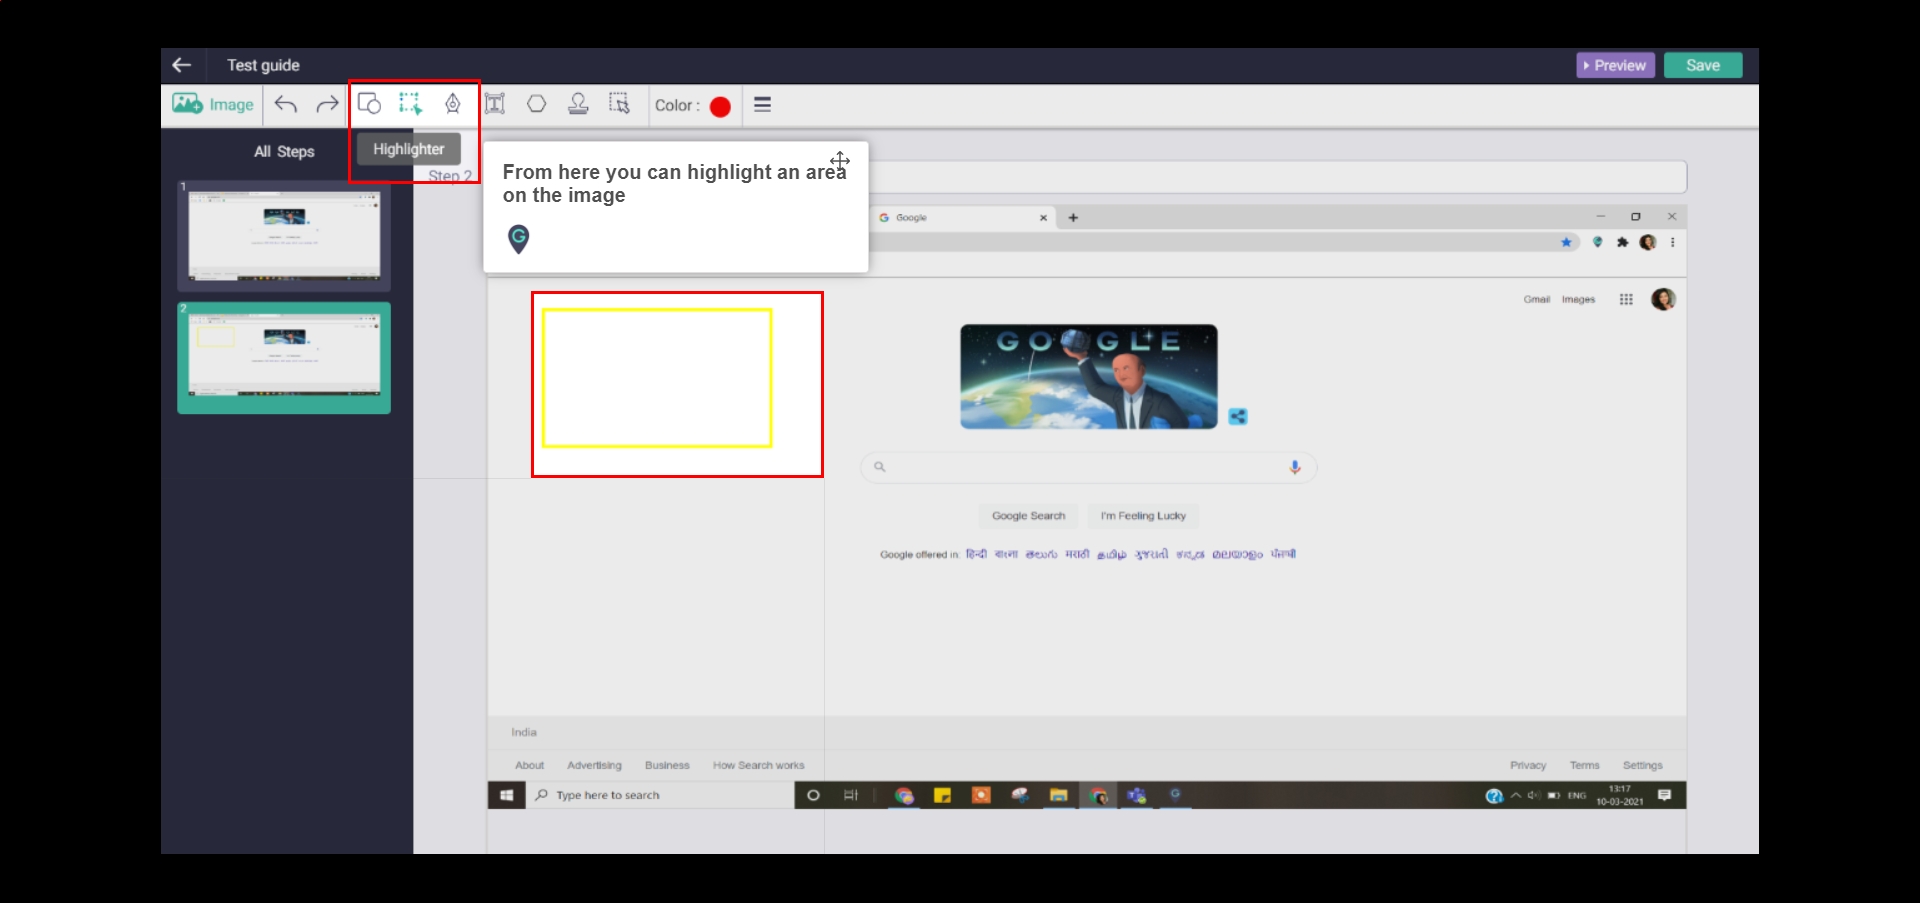Open the red Color swatch picker
Screen dimensions: 1920x903
point(720,106)
